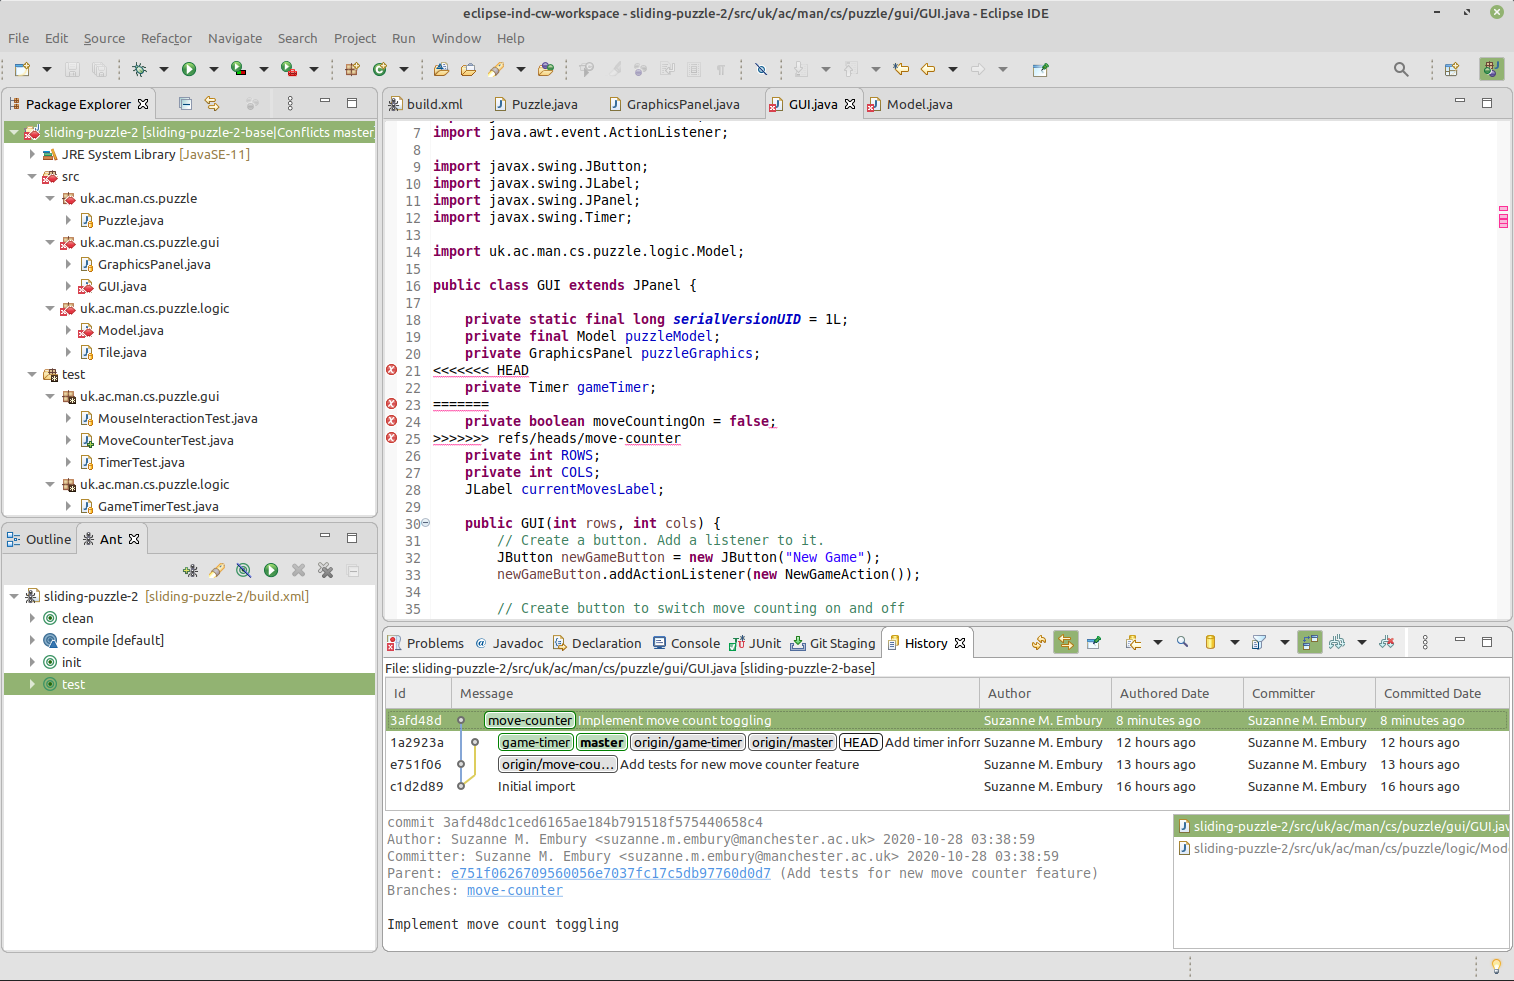Click the New Java Class icon
Image resolution: width=1514 pixels, height=981 pixels.
tap(380, 69)
